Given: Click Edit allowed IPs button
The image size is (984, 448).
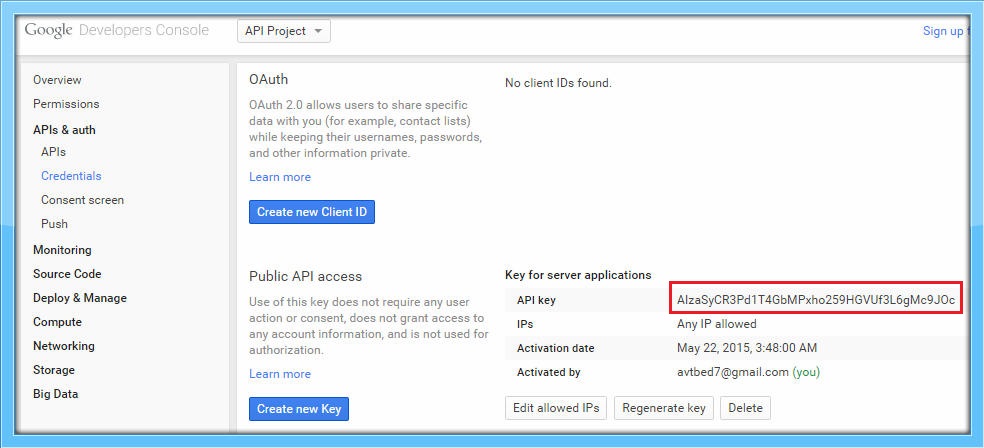Looking at the screenshot, I should click(x=556, y=408).
